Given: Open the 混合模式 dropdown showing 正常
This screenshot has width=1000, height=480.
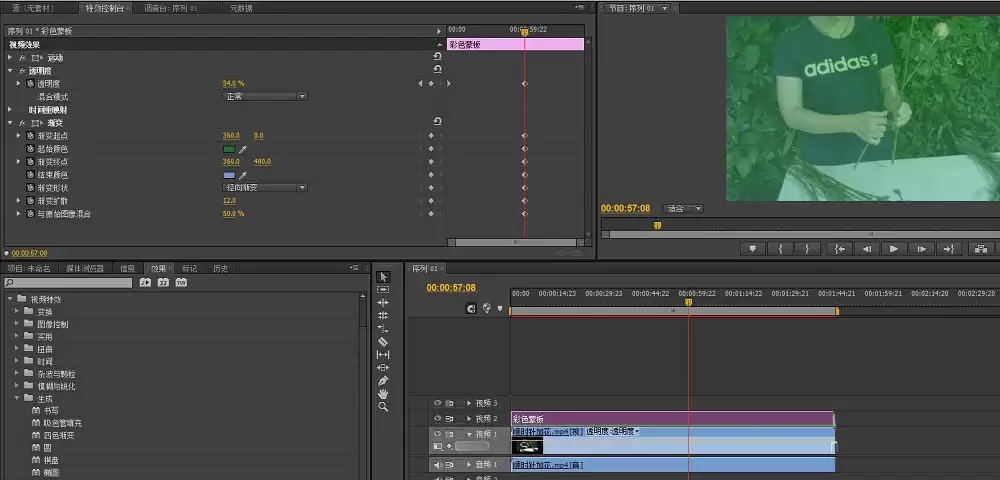Looking at the screenshot, I should click(x=265, y=97).
